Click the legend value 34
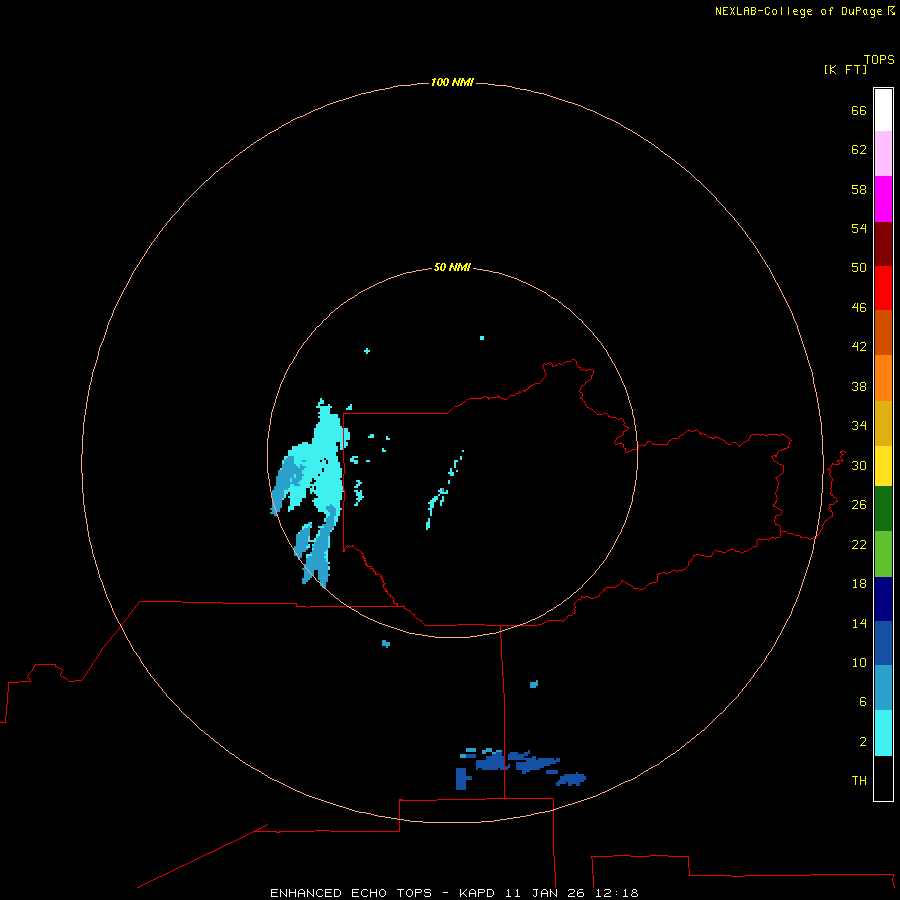Image resolution: width=900 pixels, height=900 pixels. point(859,425)
